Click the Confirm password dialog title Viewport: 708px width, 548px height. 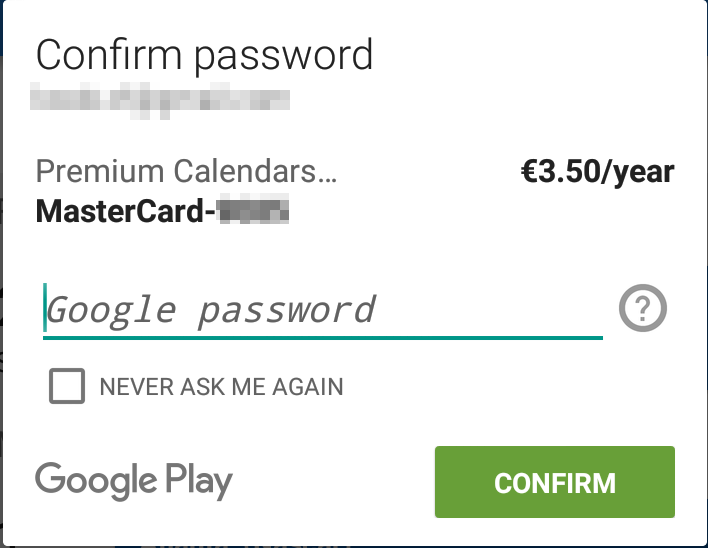coord(204,54)
